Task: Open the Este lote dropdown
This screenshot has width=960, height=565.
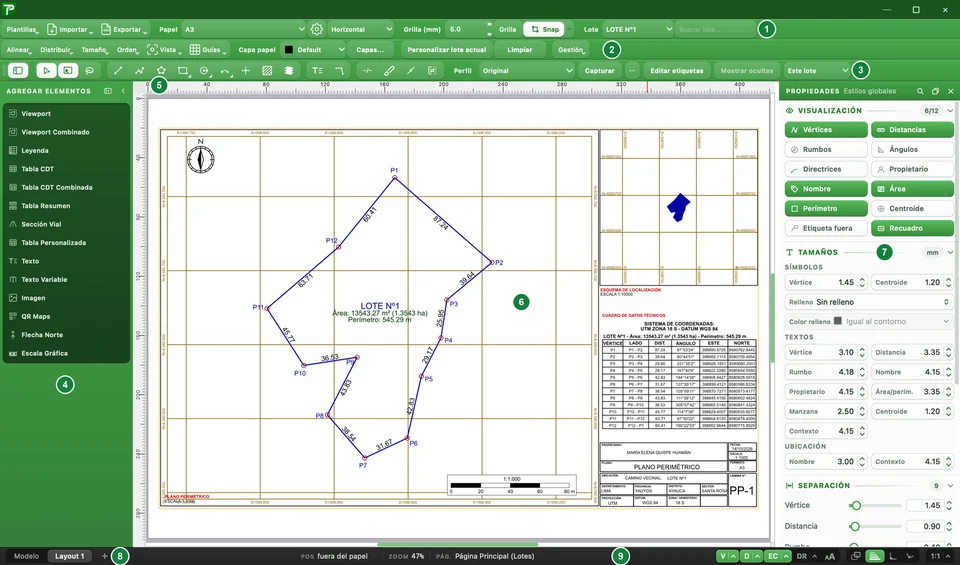Action: point(817,71)
